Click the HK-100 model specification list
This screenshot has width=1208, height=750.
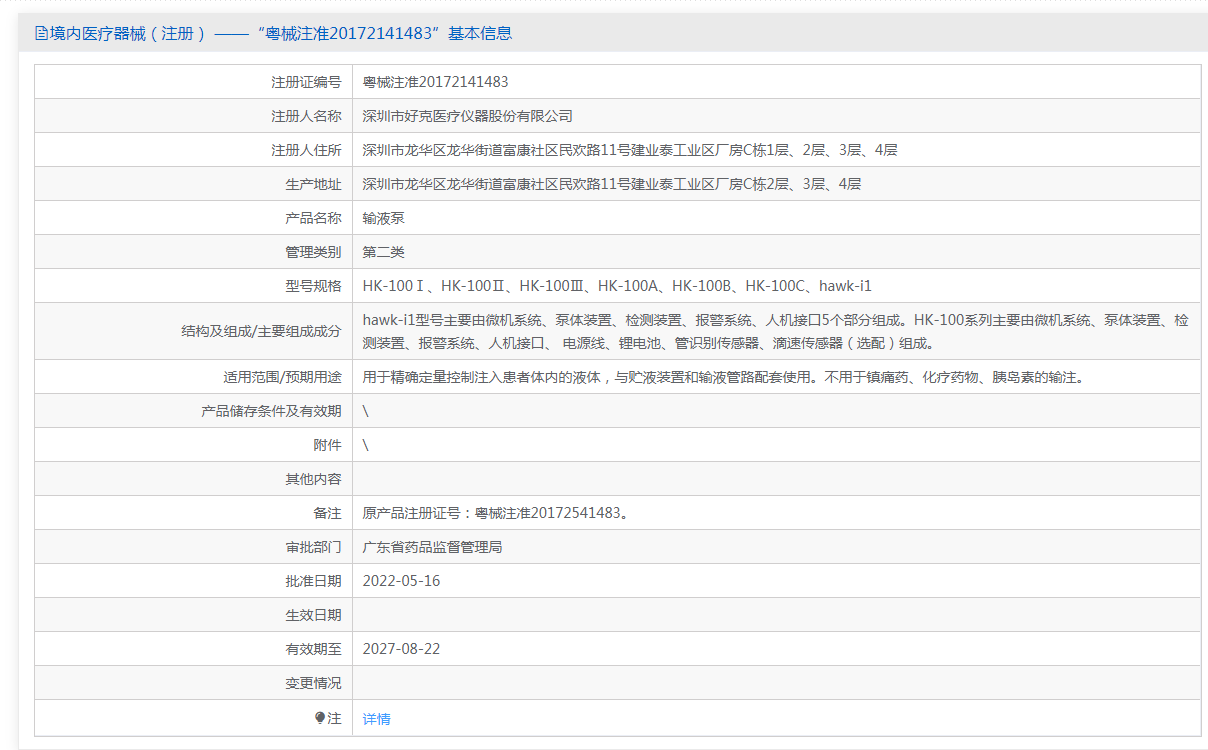pos(617,286)
